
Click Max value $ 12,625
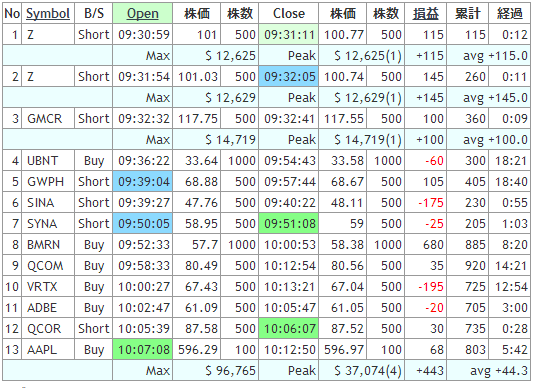point(216,55)
